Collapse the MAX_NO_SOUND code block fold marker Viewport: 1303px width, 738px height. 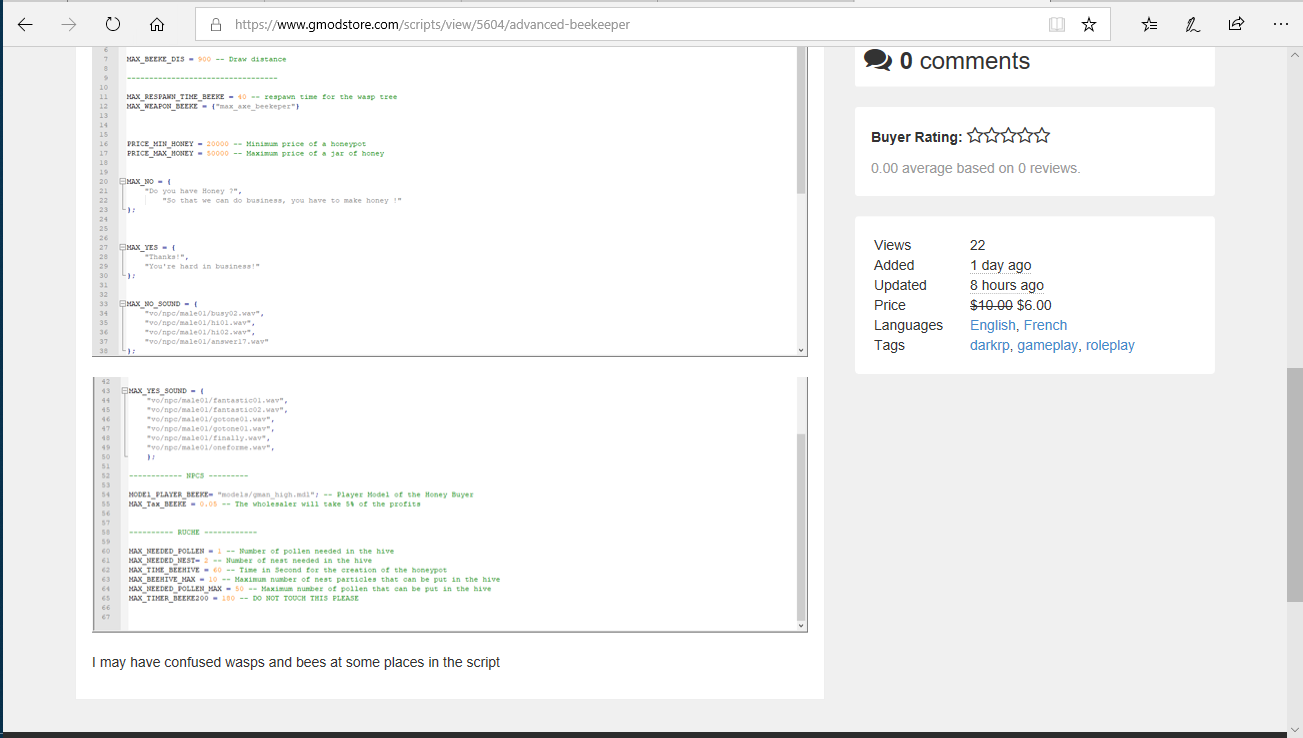[121, 304]
